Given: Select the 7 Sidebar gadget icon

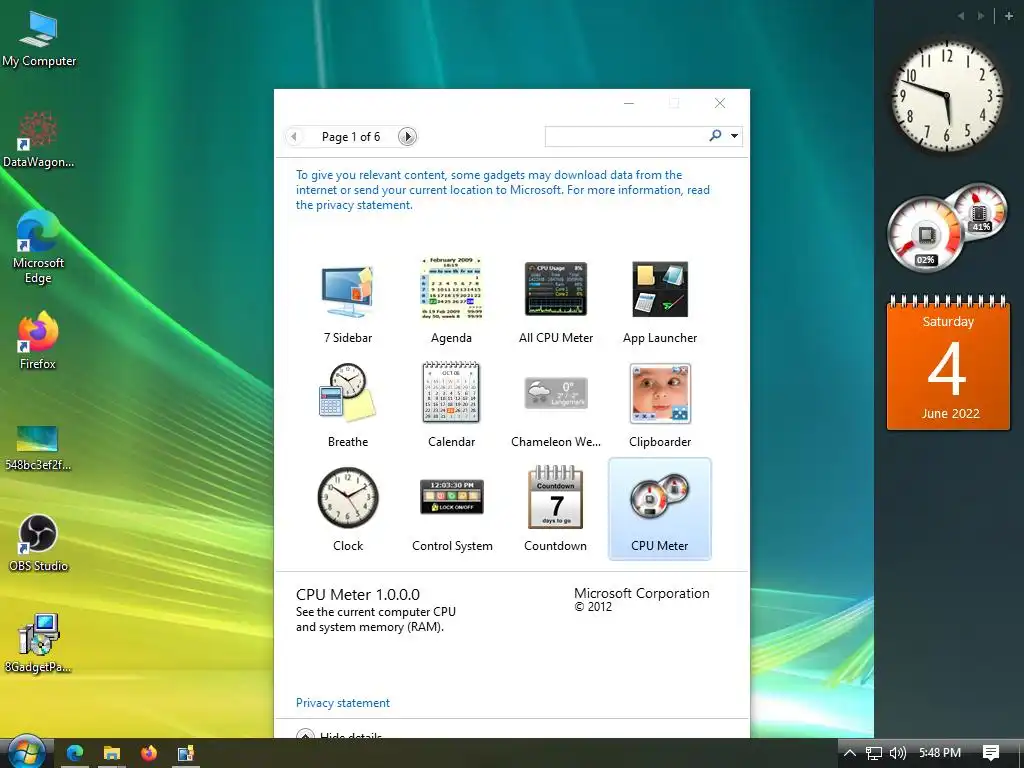Looking at the screenshot, I should (x=347, y=291).
